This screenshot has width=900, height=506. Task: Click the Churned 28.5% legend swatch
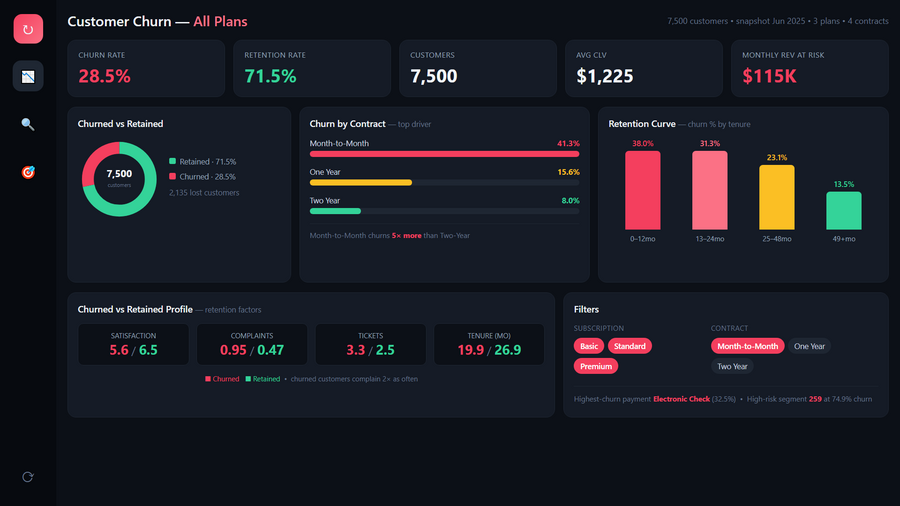172,176
